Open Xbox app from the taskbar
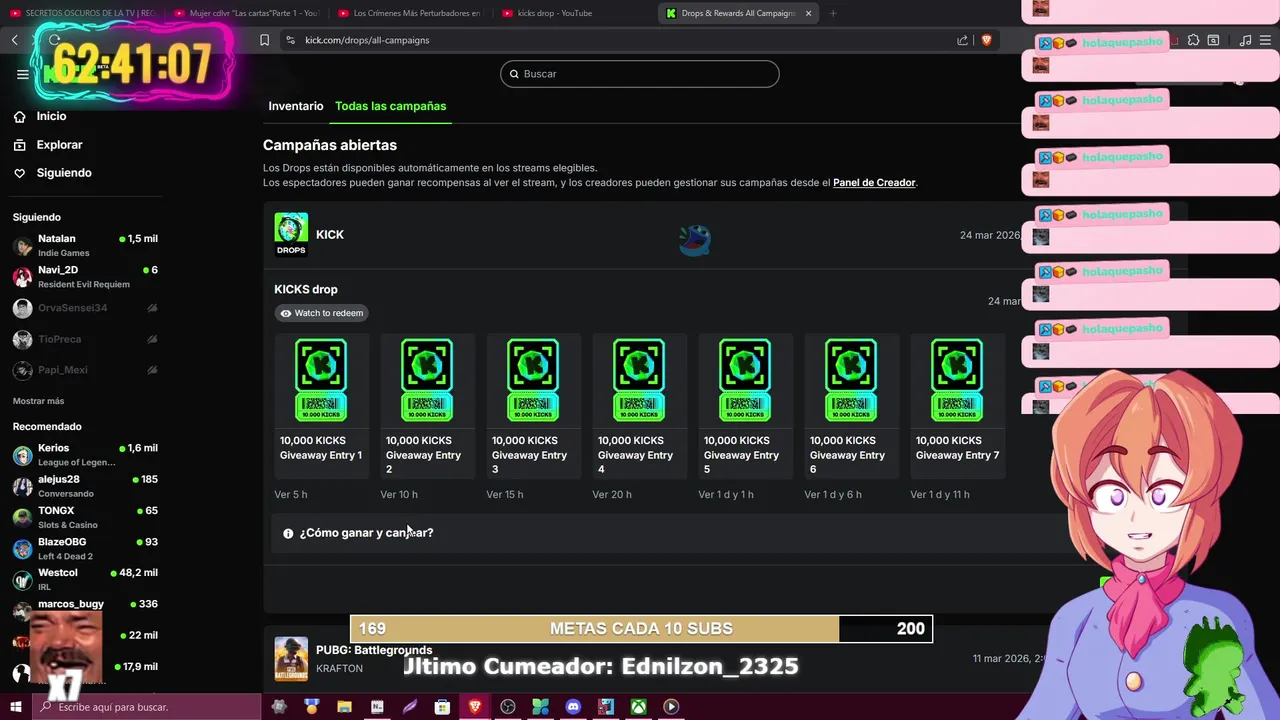The image size is (1280, 720). pos(638,707)
